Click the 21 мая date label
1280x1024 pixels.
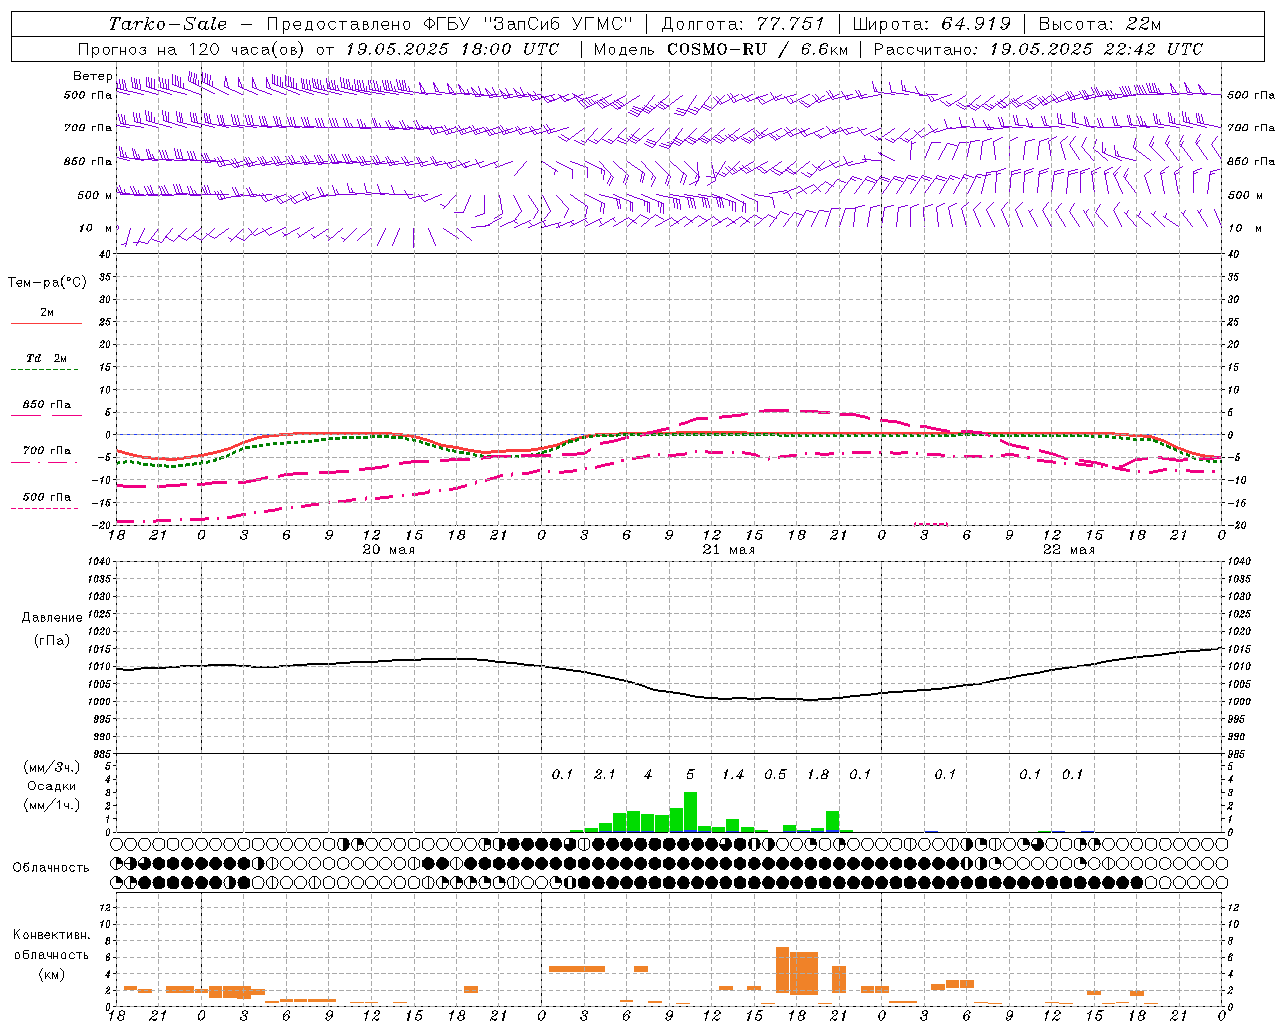pyautogui.click(x=728, y=550)
